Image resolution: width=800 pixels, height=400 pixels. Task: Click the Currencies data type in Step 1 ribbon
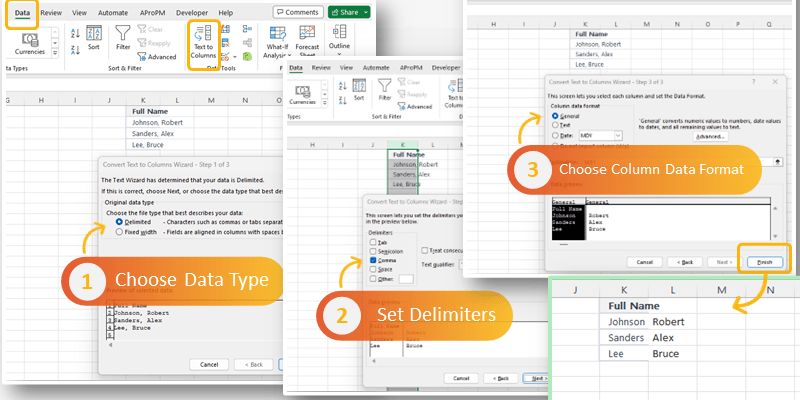tap(30, 44)
